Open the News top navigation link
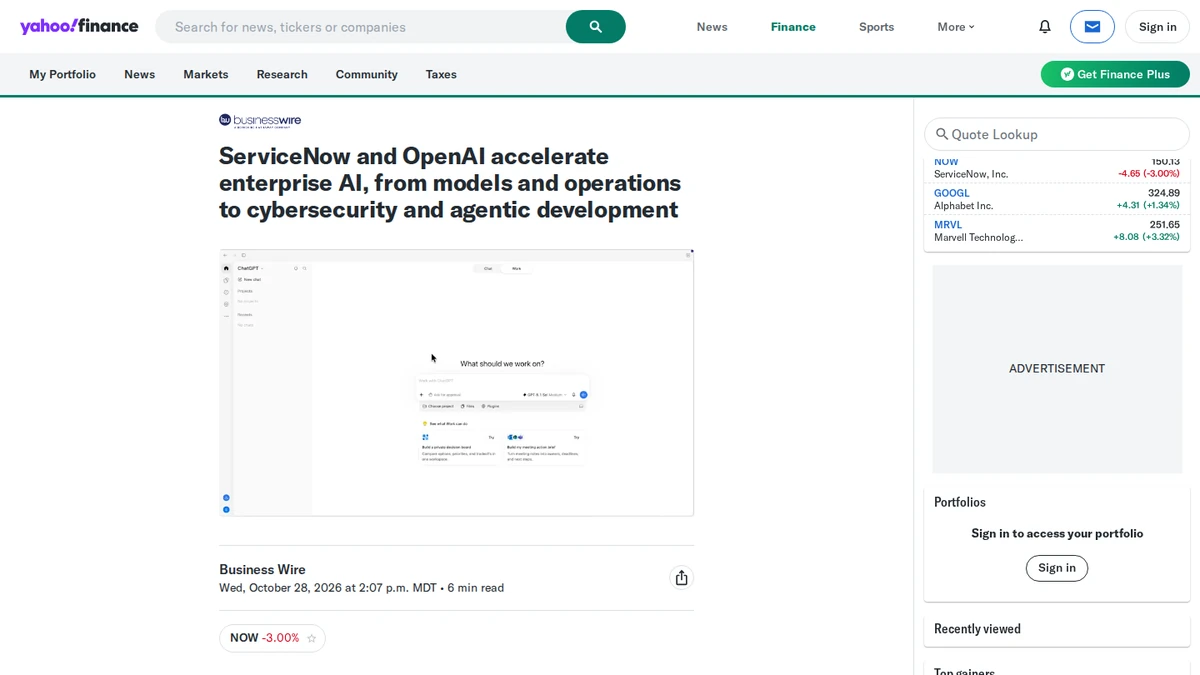 tap(712, 27)
